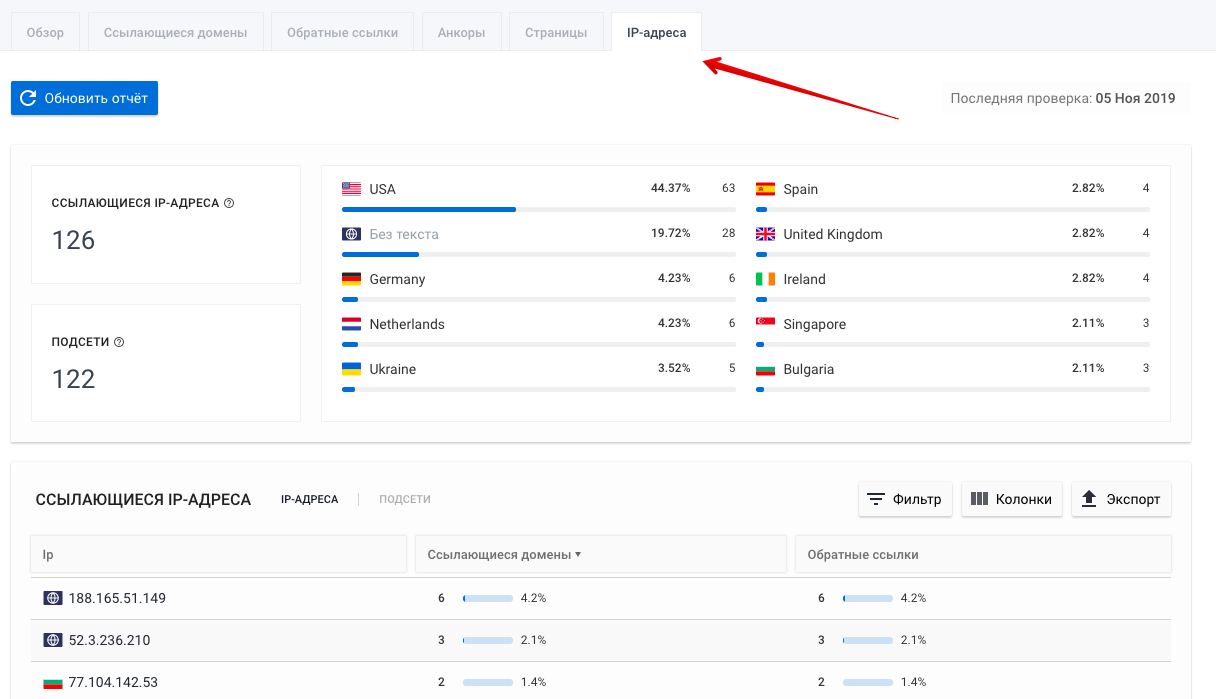
Task: Sort by Ссылающиеся домены column arrow
Action: point(578,555)
